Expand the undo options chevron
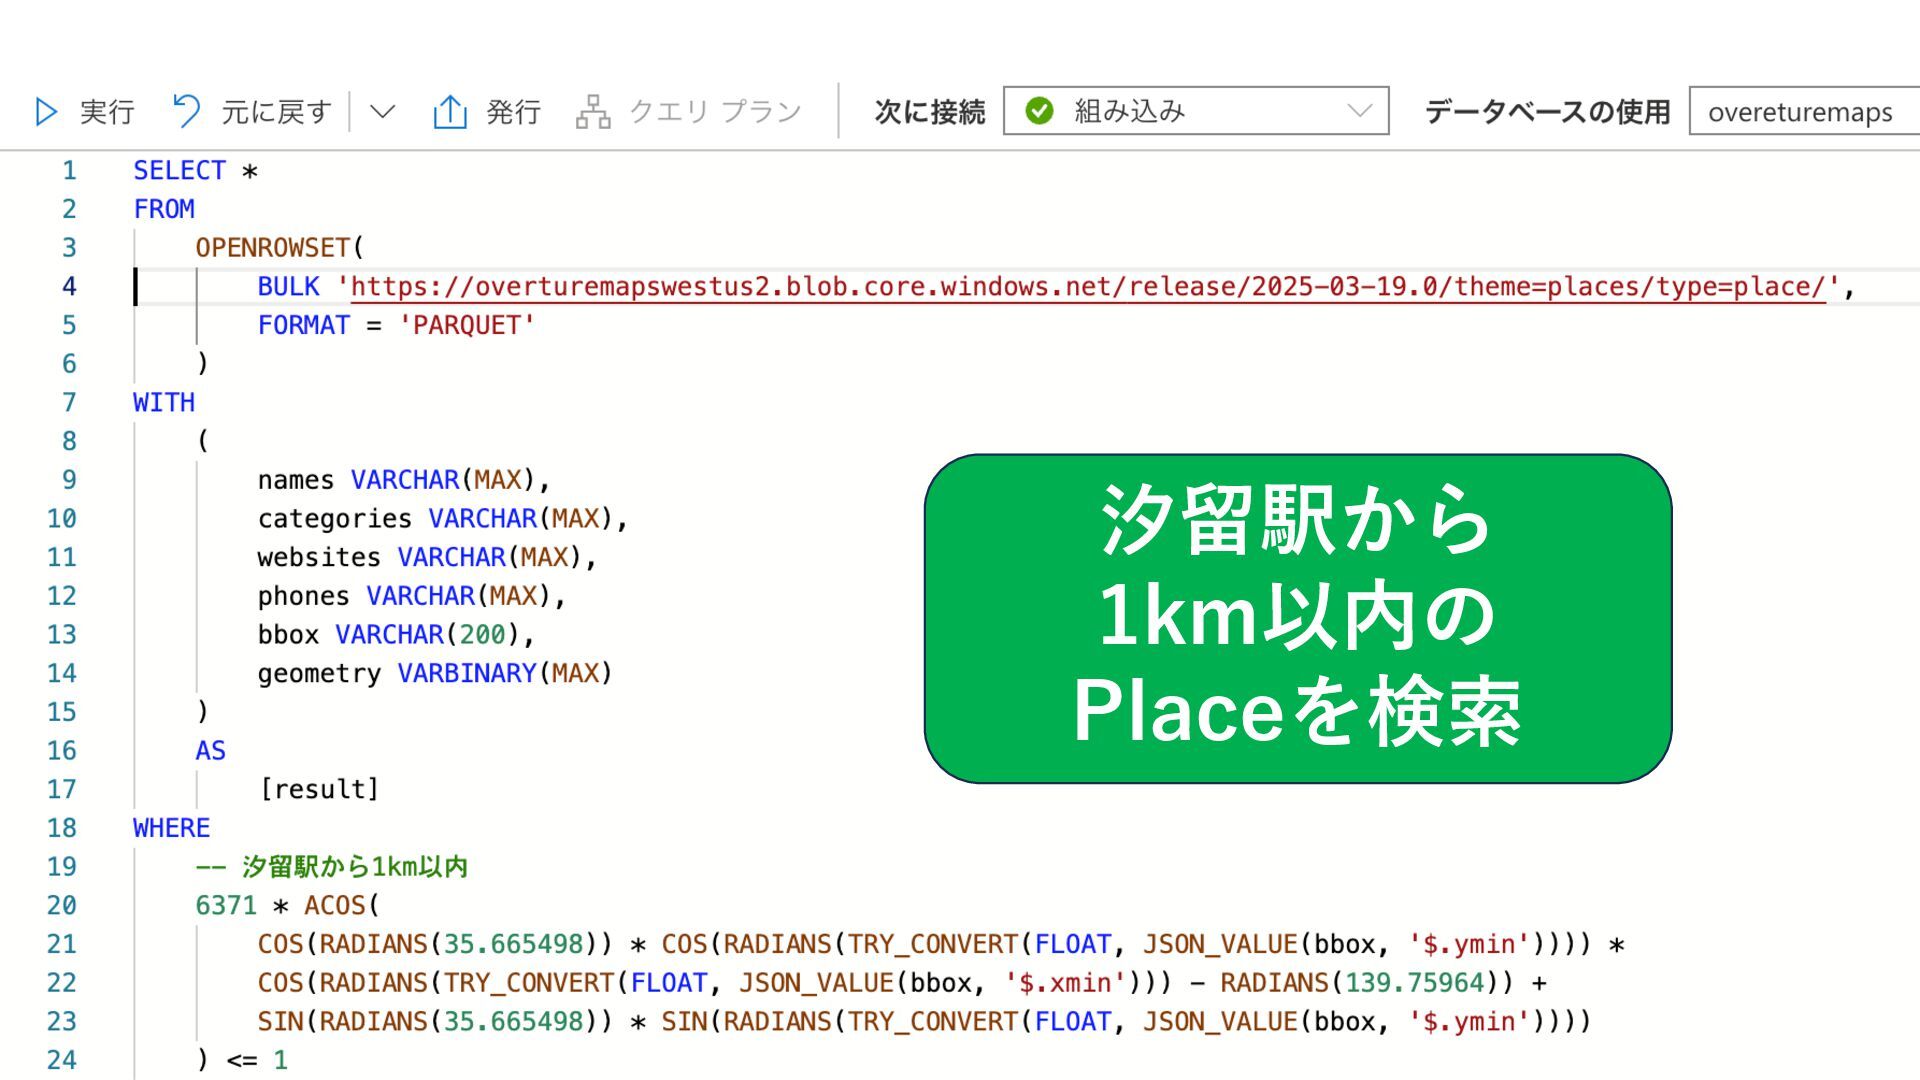This screenshot has height=1080, width=1920. [382, 111]
